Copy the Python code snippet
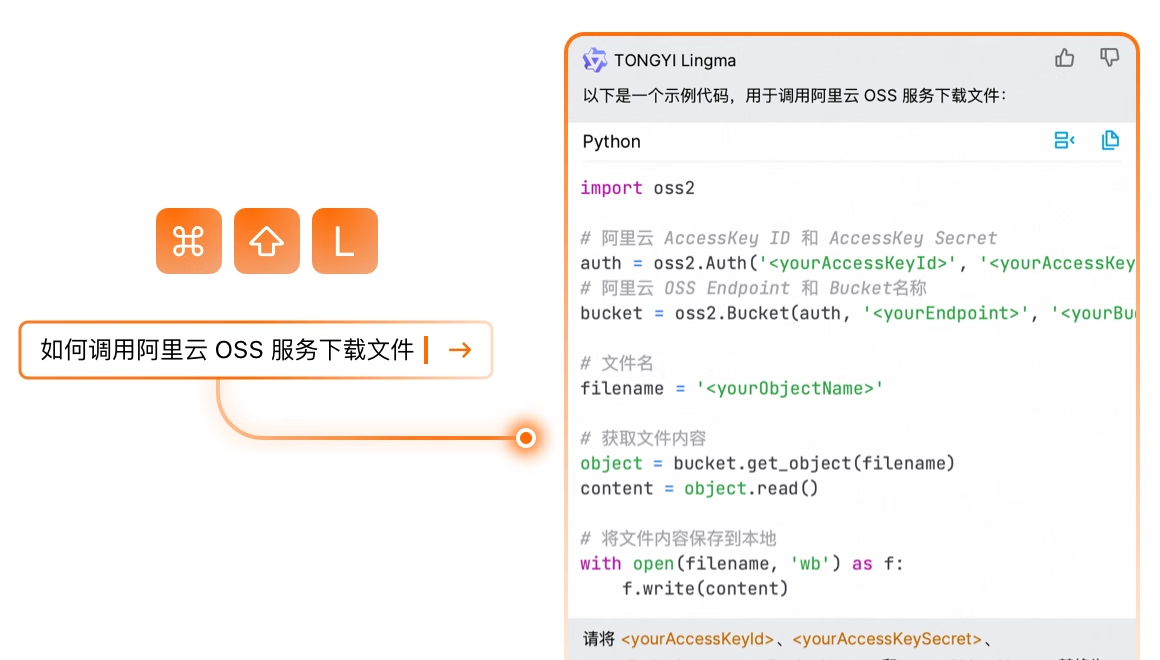 [x=1110, y=141]
